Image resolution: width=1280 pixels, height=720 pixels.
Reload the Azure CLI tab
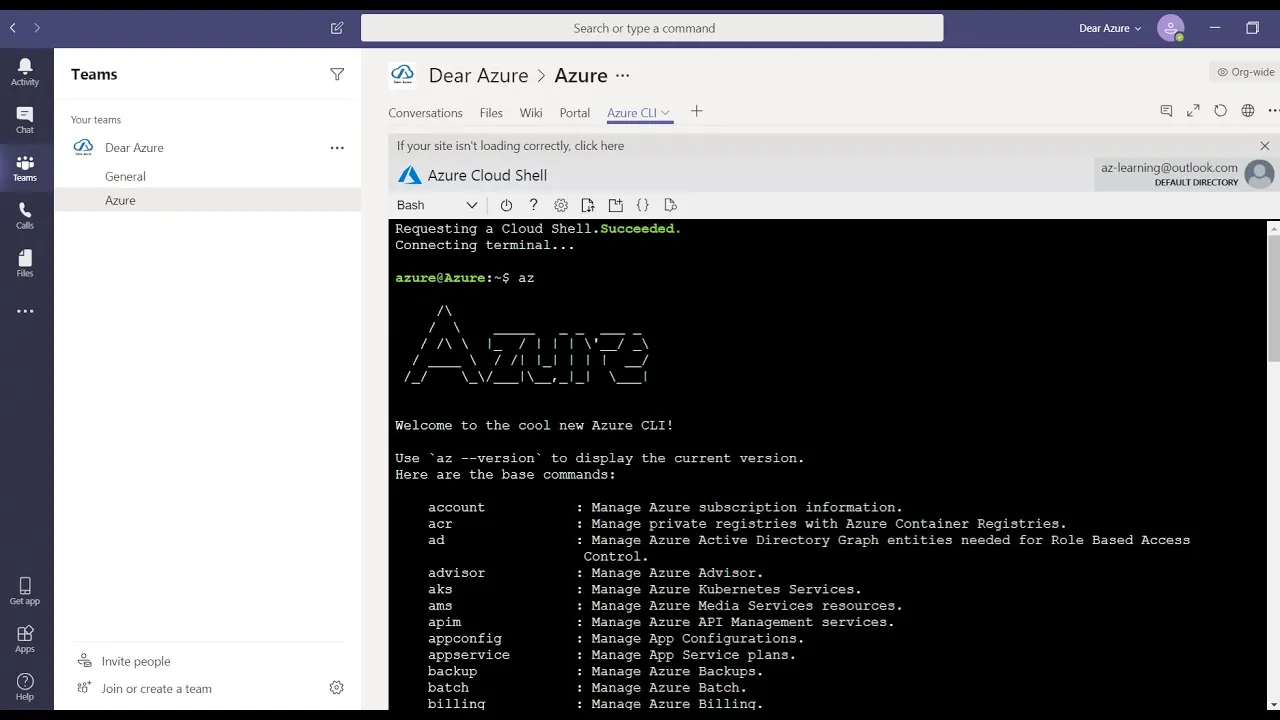(1220, 111)
